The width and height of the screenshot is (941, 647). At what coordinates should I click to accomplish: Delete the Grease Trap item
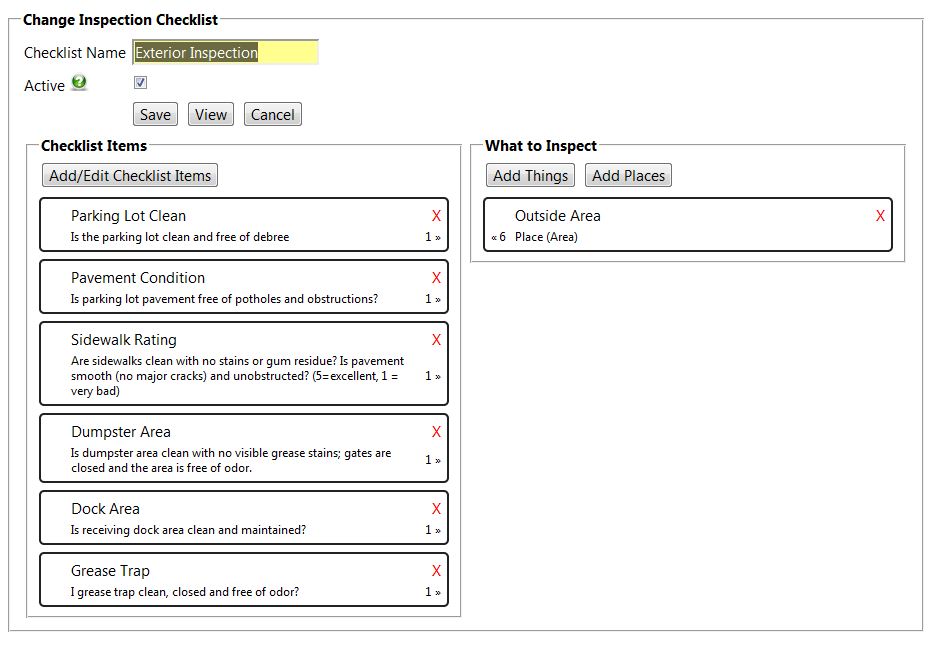click(436, 571)
